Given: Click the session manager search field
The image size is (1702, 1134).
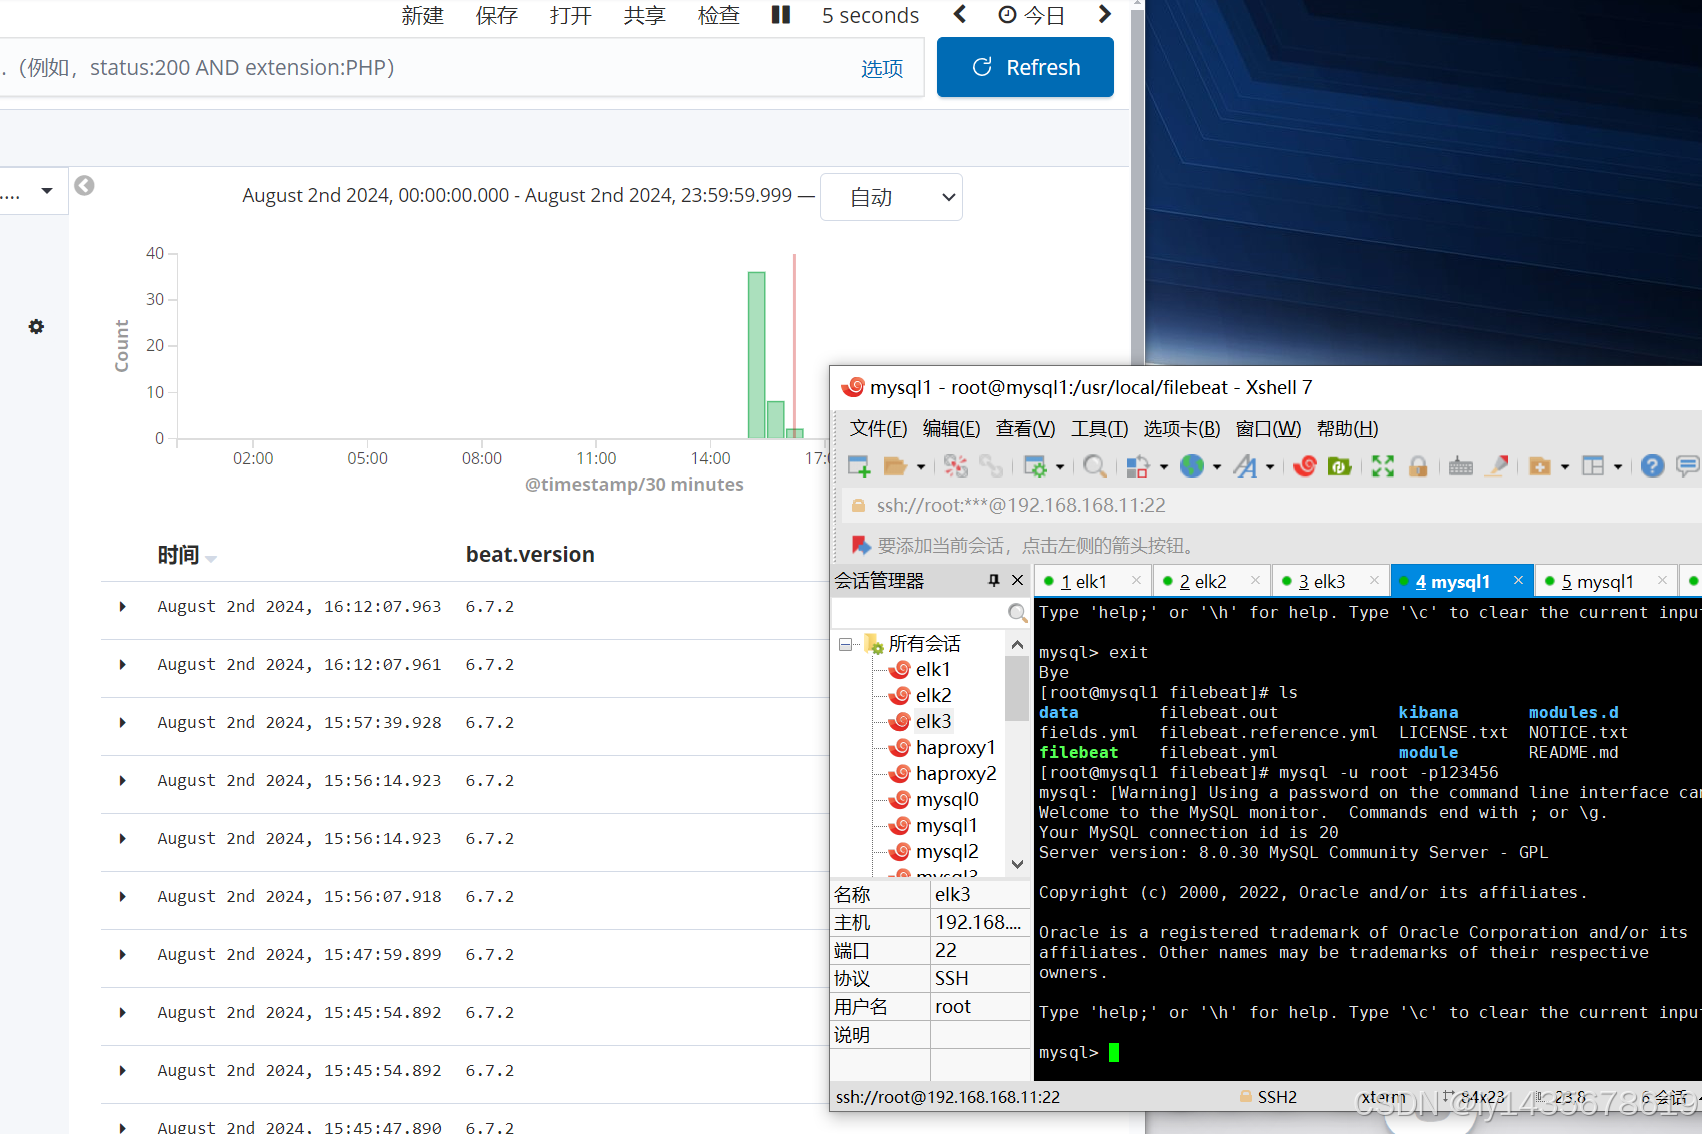Looking at the screenshot, I should click(x=920, y=612).
